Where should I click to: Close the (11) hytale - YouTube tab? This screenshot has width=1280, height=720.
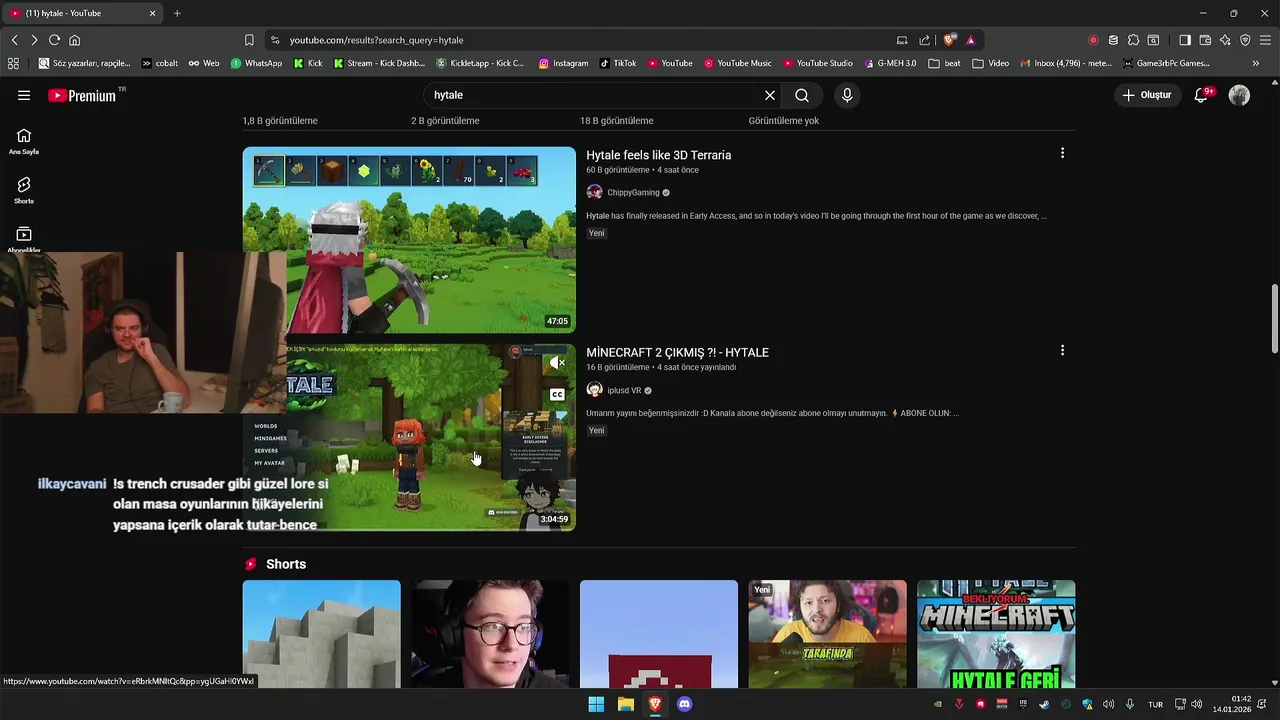click(x=152, y=13)
